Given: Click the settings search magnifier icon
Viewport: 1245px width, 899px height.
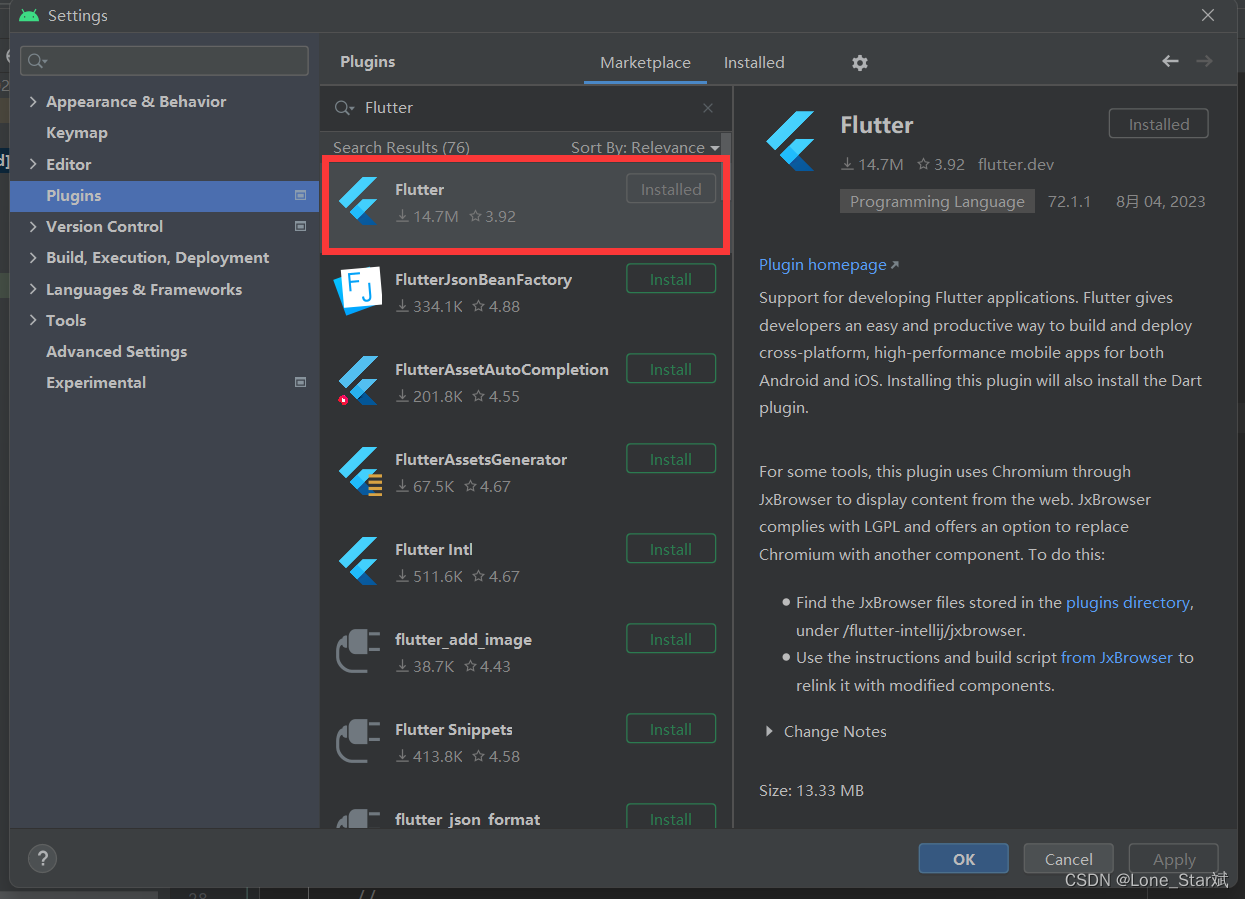Looking at the screenshot, I should (37, 61).
